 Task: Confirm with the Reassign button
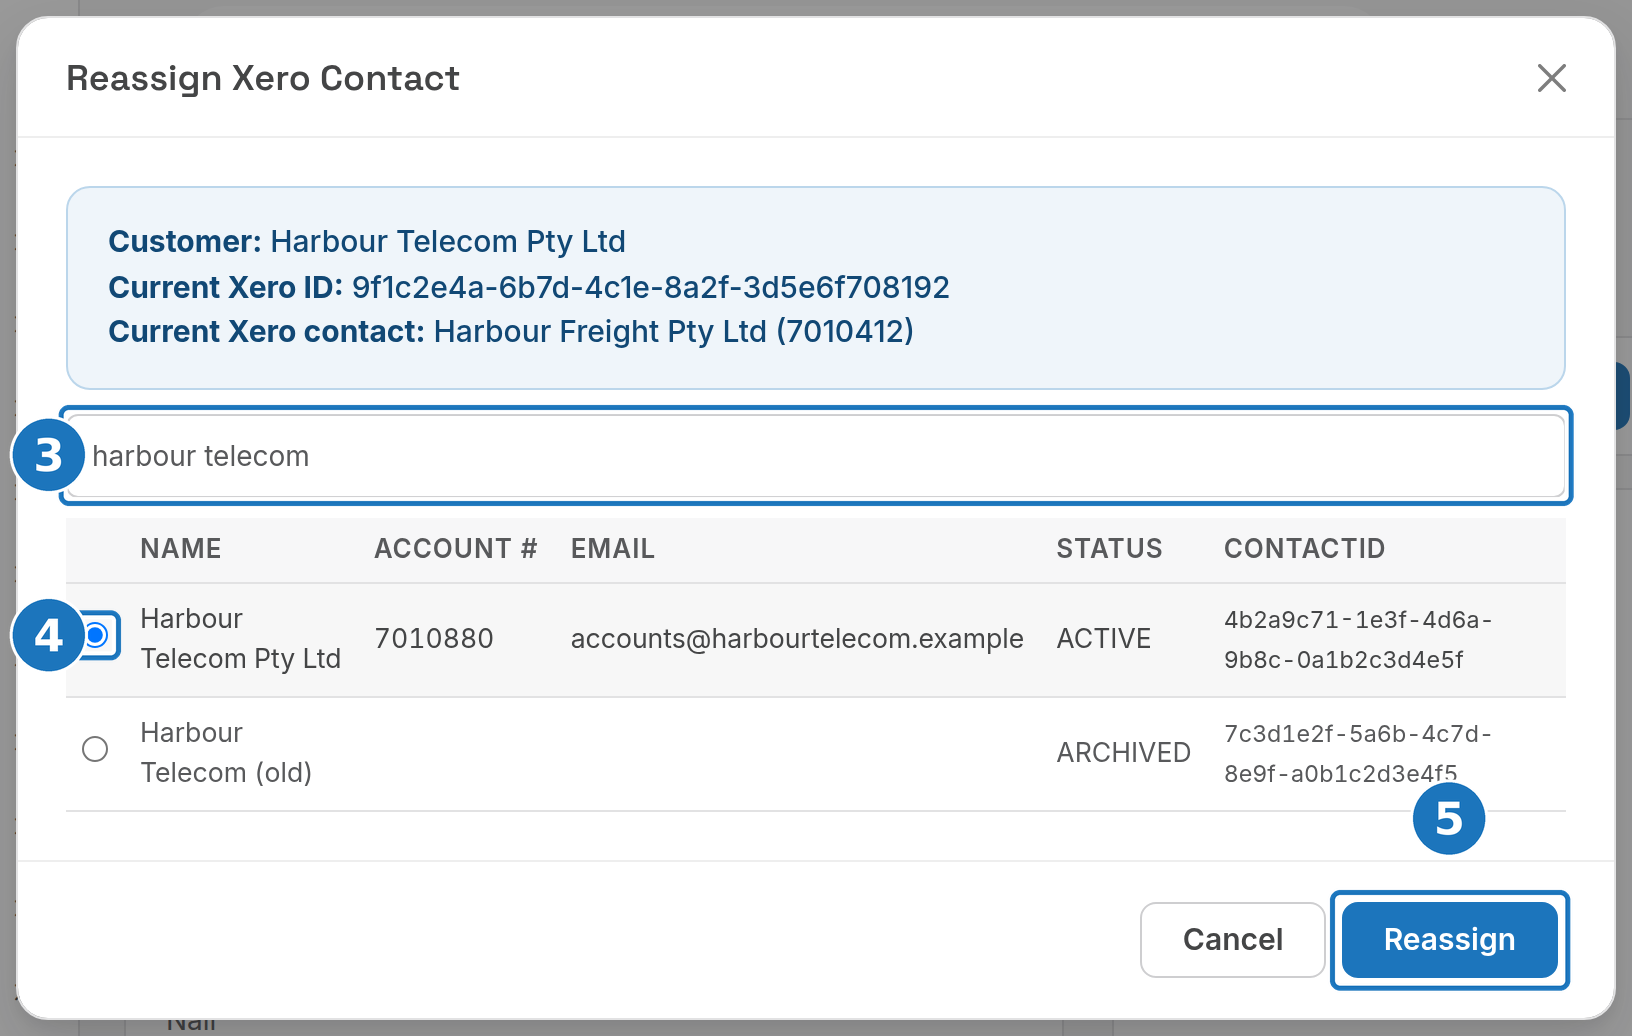pos(1449,940)
